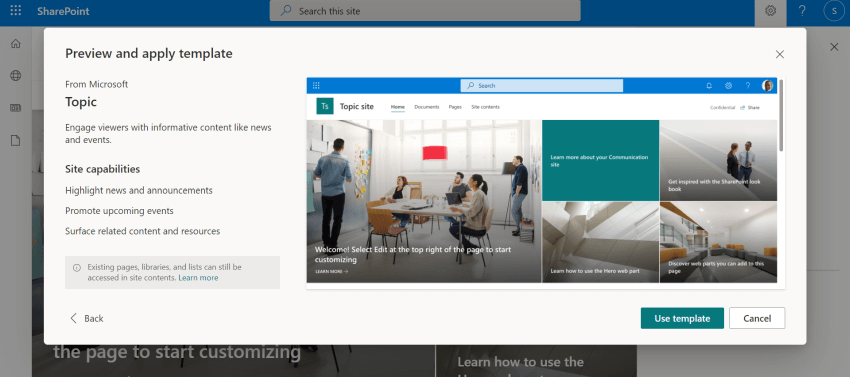The height and width of the screenshot is (377, 850).
Task: Click the preview pane vertical scrollbar
Action: (x=781, y=115)
